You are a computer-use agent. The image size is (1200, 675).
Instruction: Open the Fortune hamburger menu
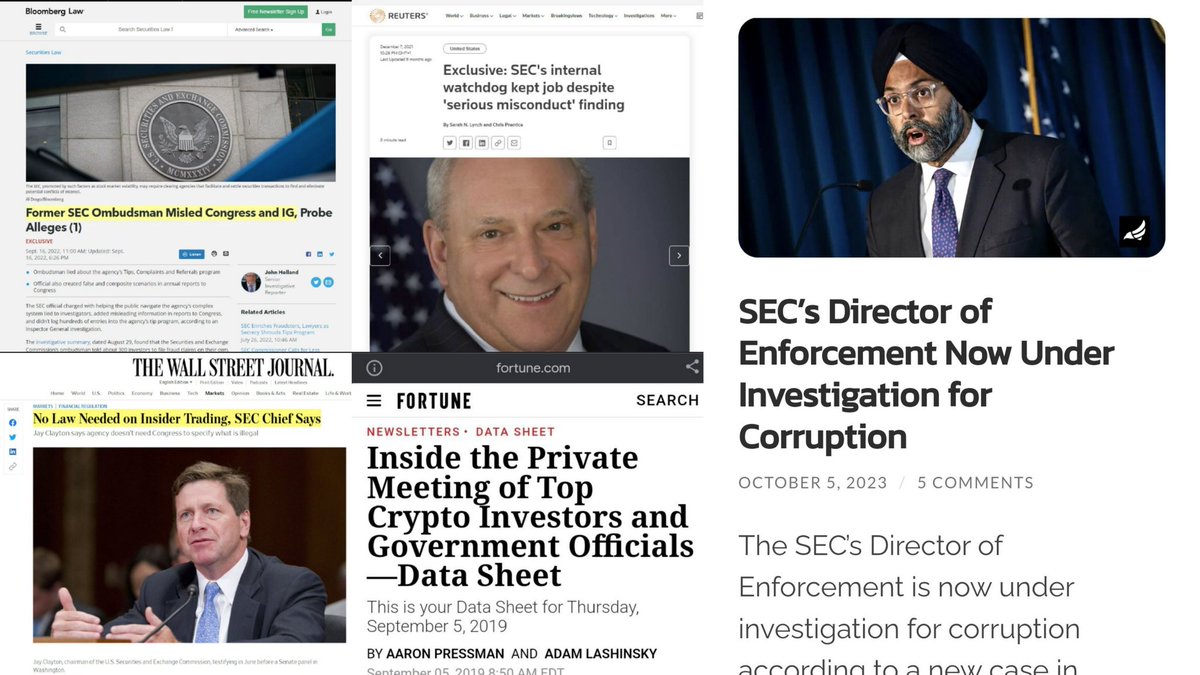374,401
